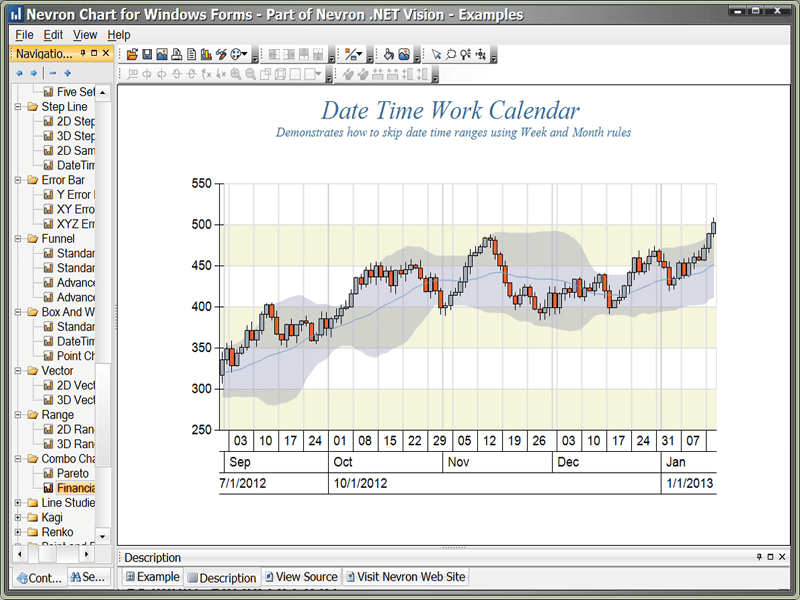The height and width of the screenshot is (600, 800).
Task: Open the View menu
Action: point(84,35)
